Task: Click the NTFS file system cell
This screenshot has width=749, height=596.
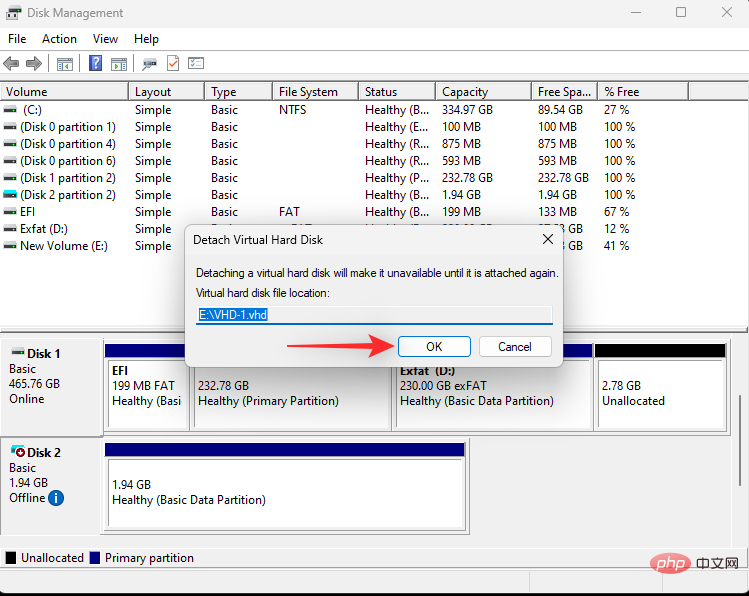Action: (x=293, y=110)
